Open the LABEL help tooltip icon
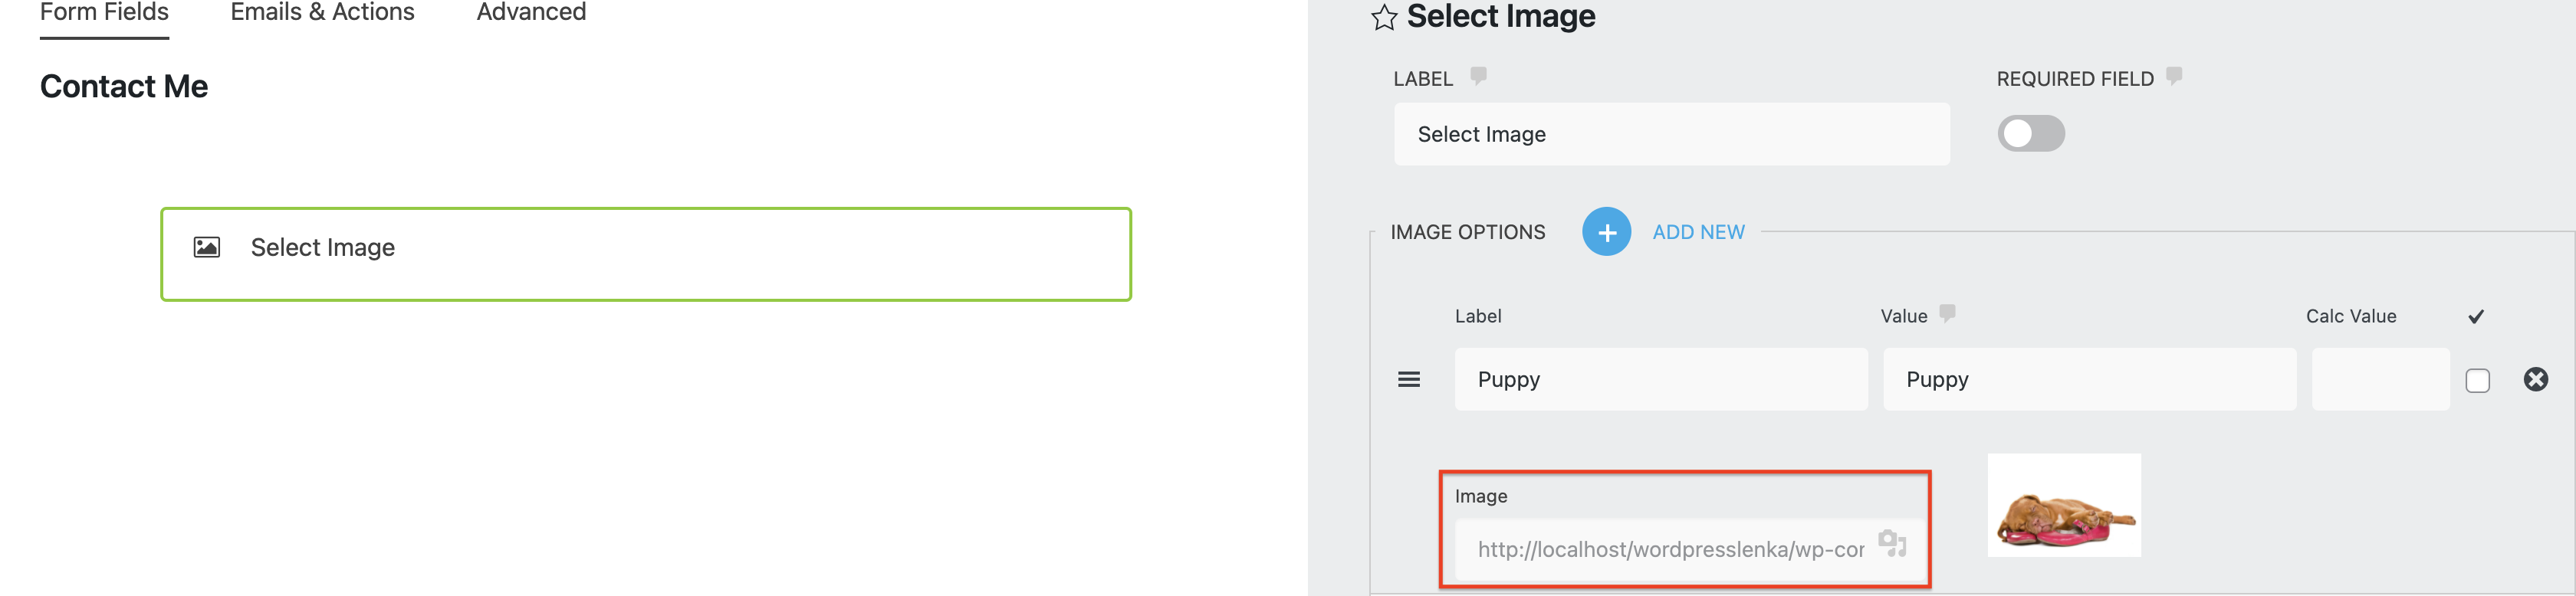Image resolution: width=2576 pixels, height=596 pixels. pos(1477,76)
